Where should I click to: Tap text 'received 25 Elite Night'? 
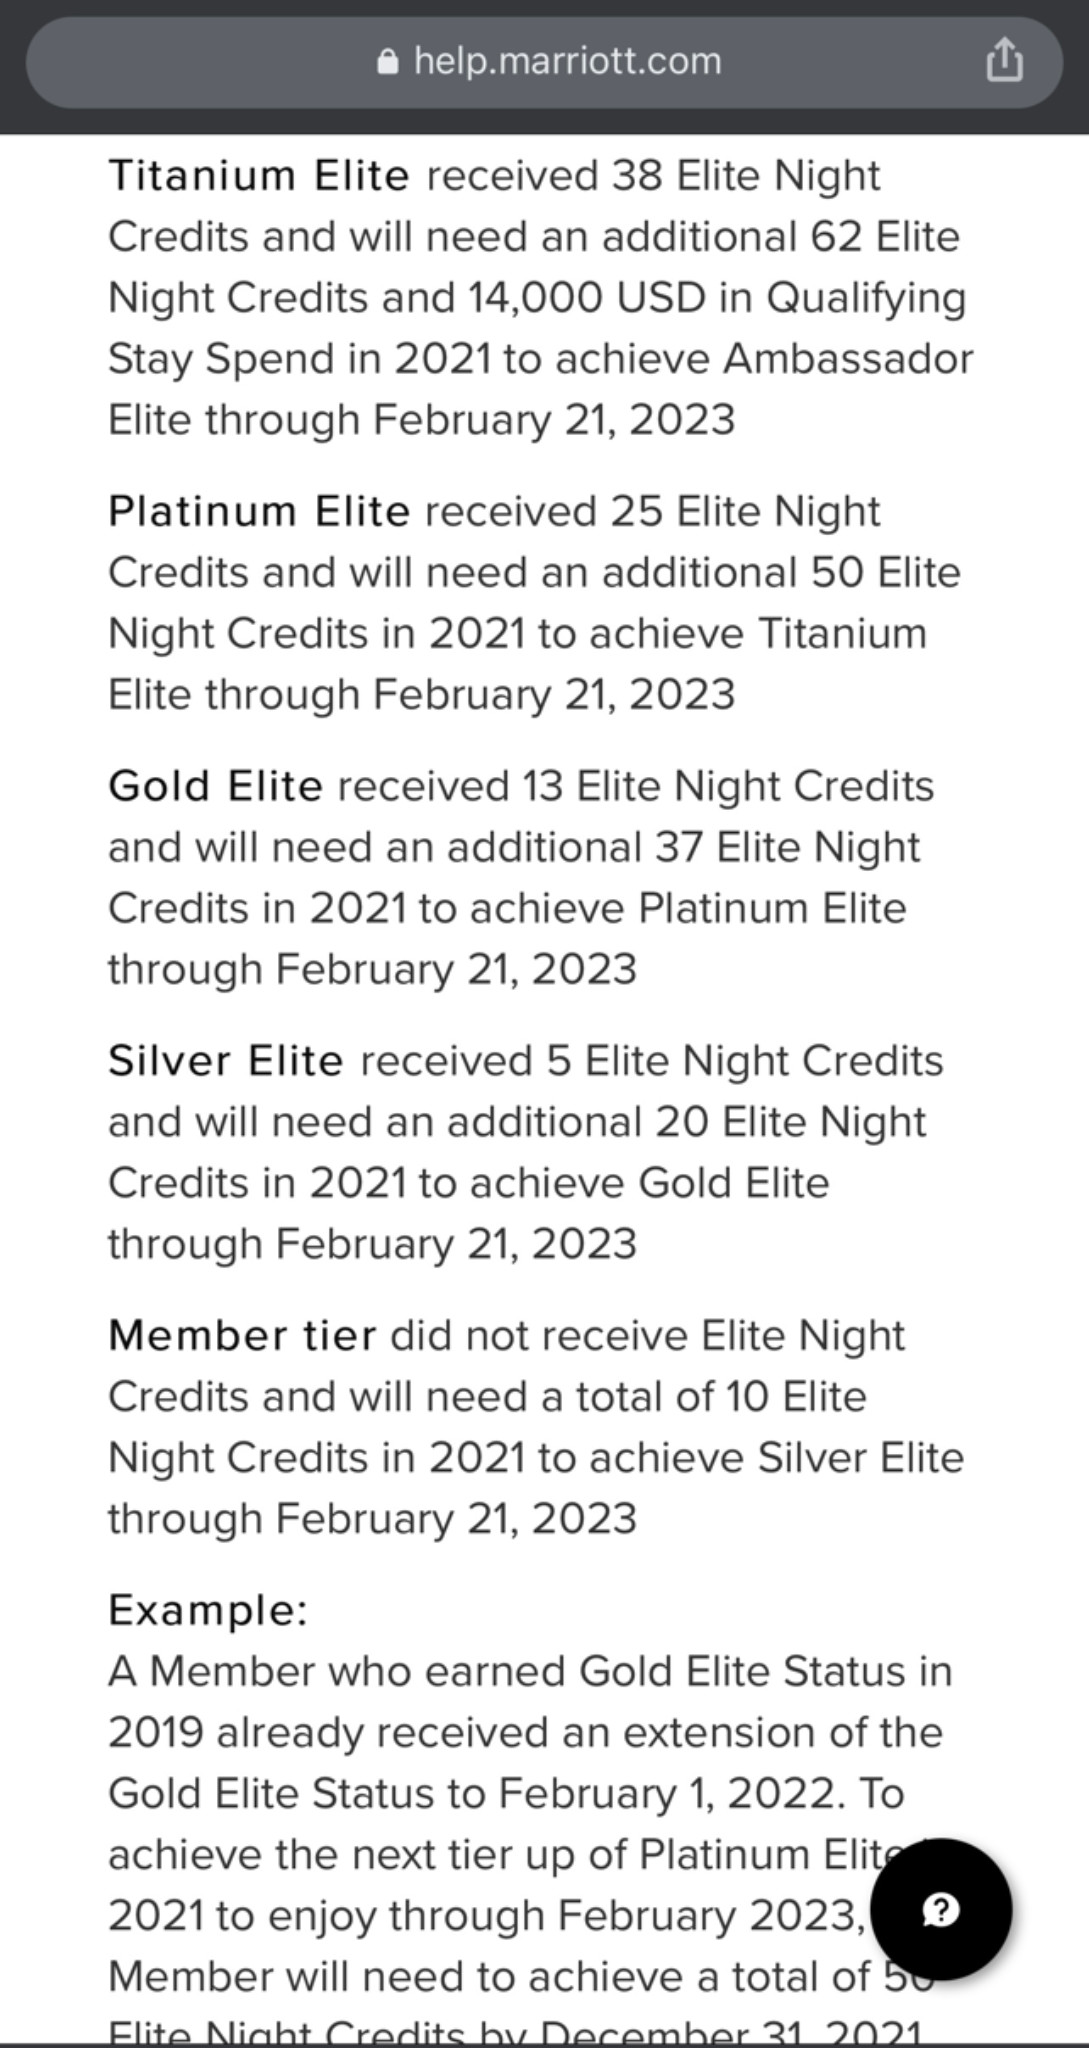(x=653, y=512)
